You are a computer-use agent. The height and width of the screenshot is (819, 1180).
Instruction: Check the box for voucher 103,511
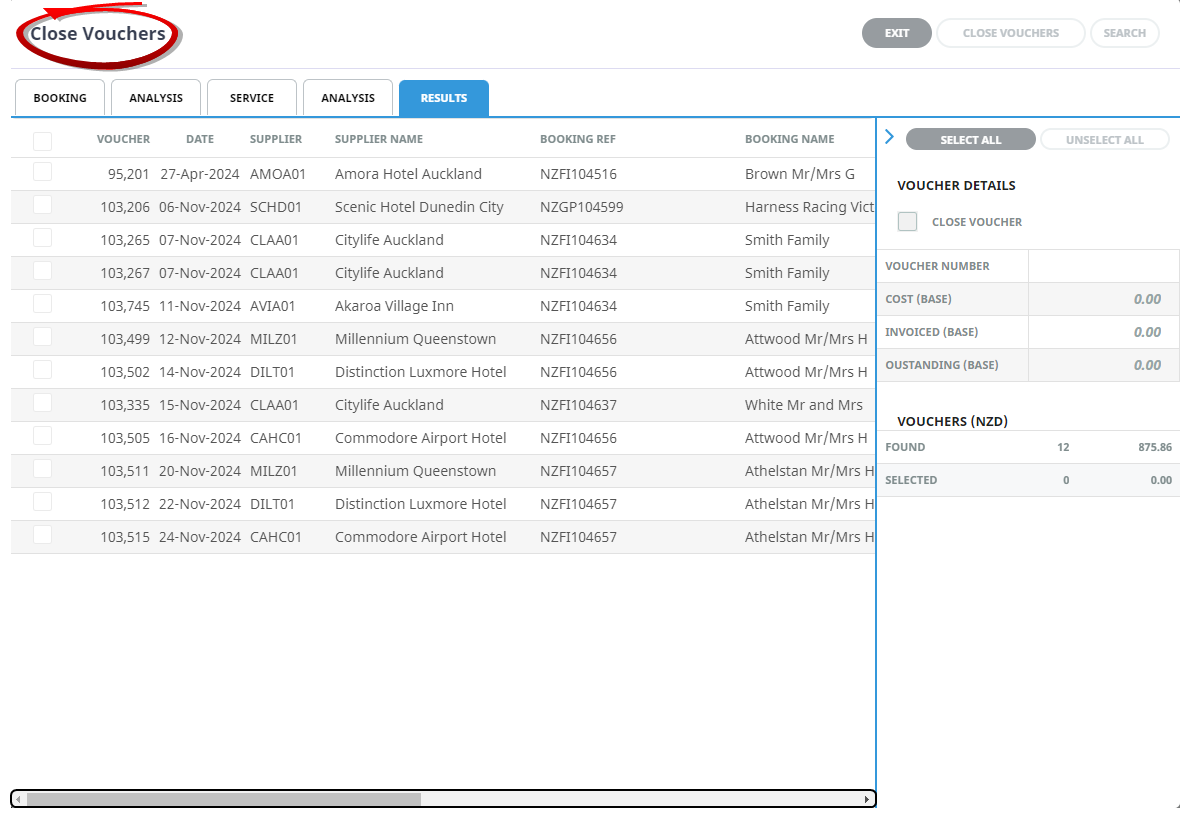[42, 469]
